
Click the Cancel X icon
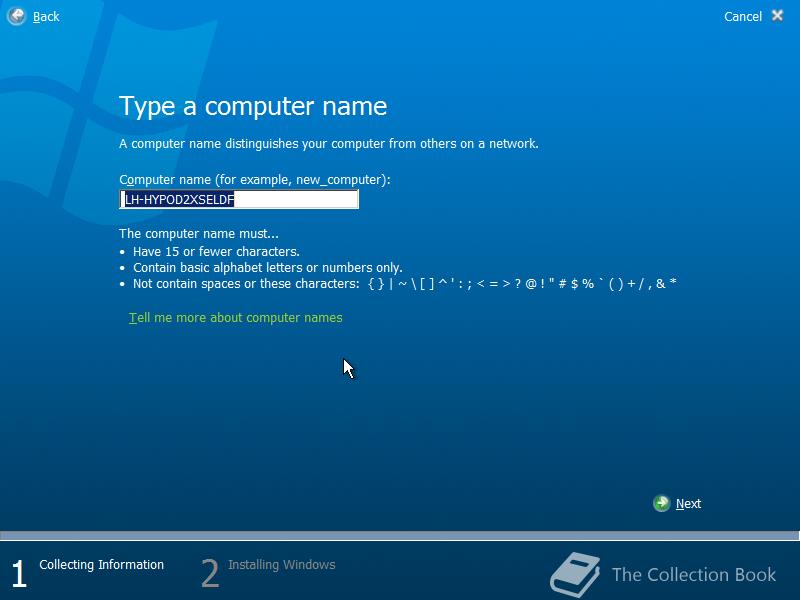click(777, 16)
